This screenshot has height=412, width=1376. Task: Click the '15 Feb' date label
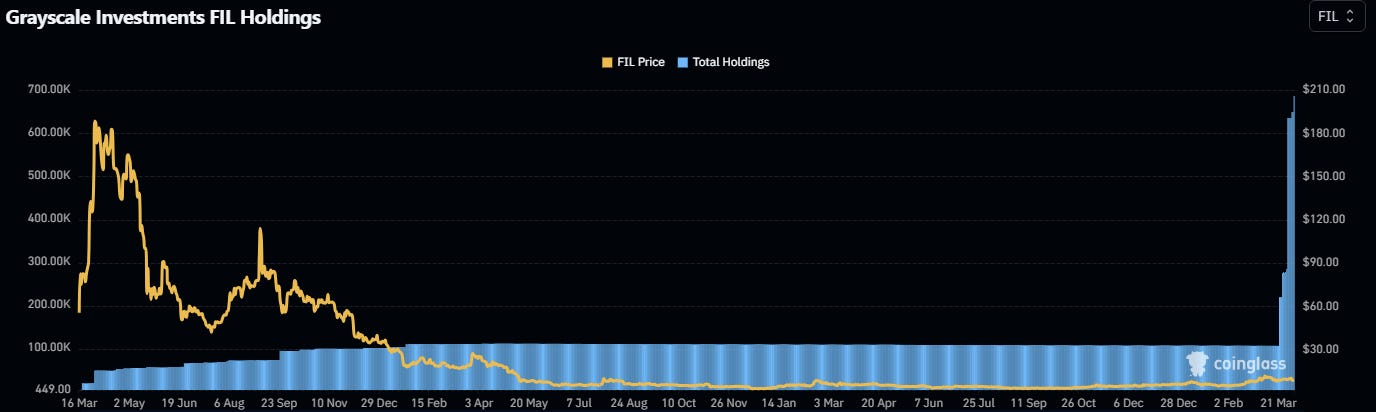pyautogui.click(x=428, y=403)
